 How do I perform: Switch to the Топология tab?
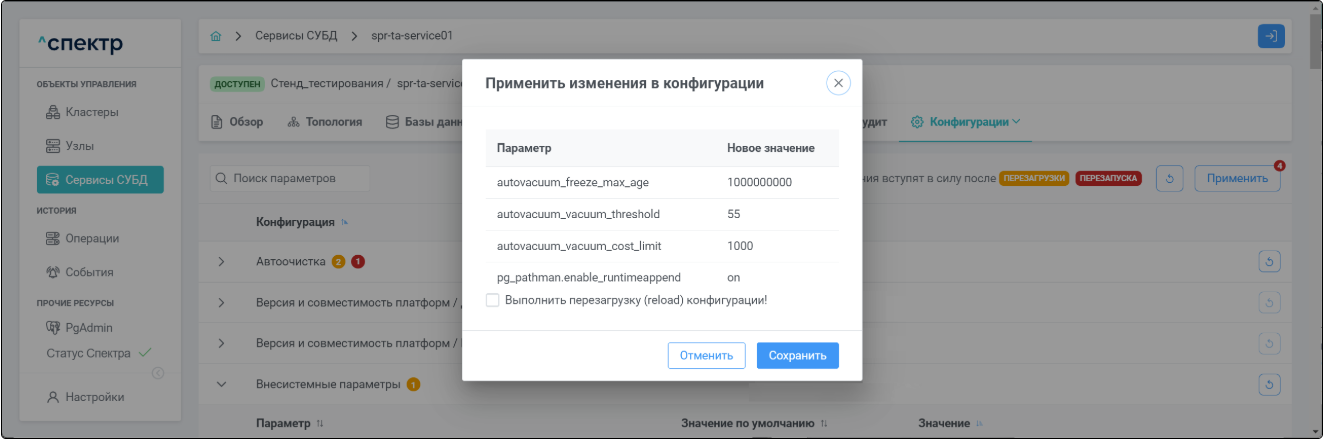[x=324, y=122]
